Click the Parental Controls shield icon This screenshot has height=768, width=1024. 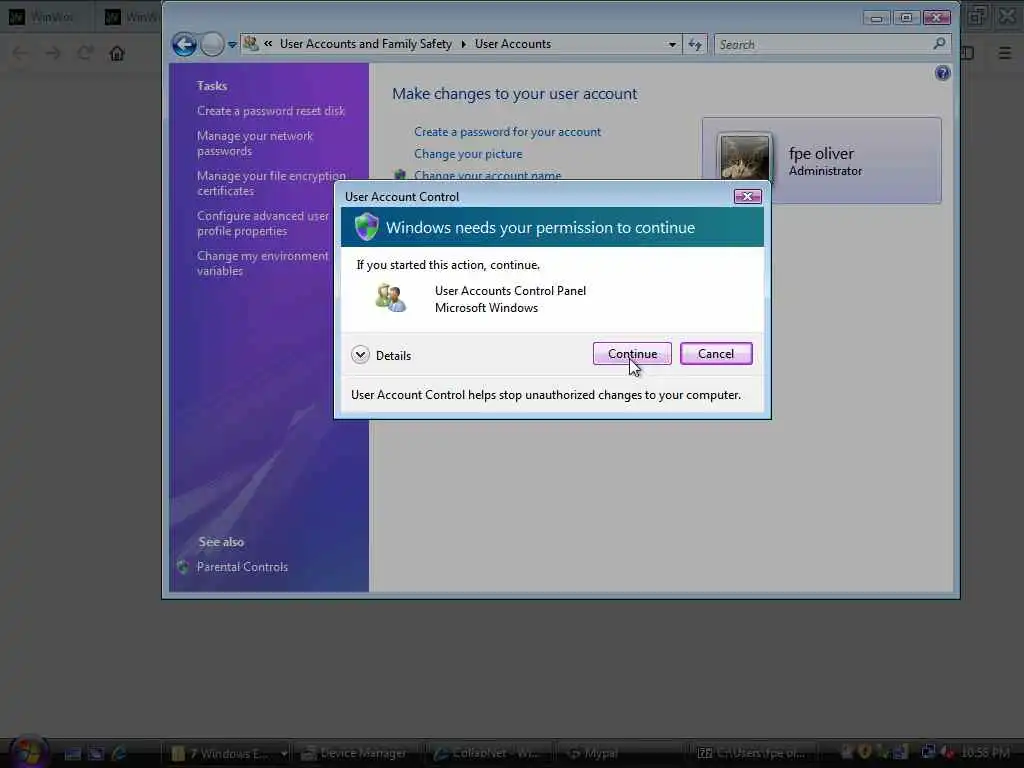183,567
